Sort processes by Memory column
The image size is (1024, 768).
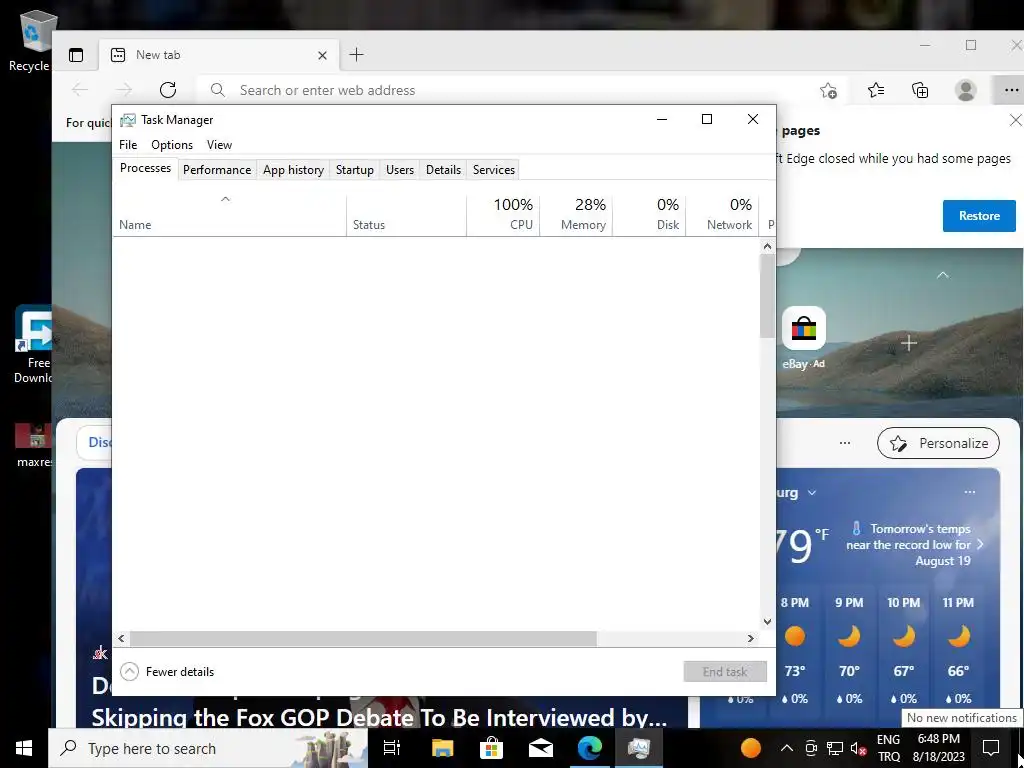coord(576,216)
